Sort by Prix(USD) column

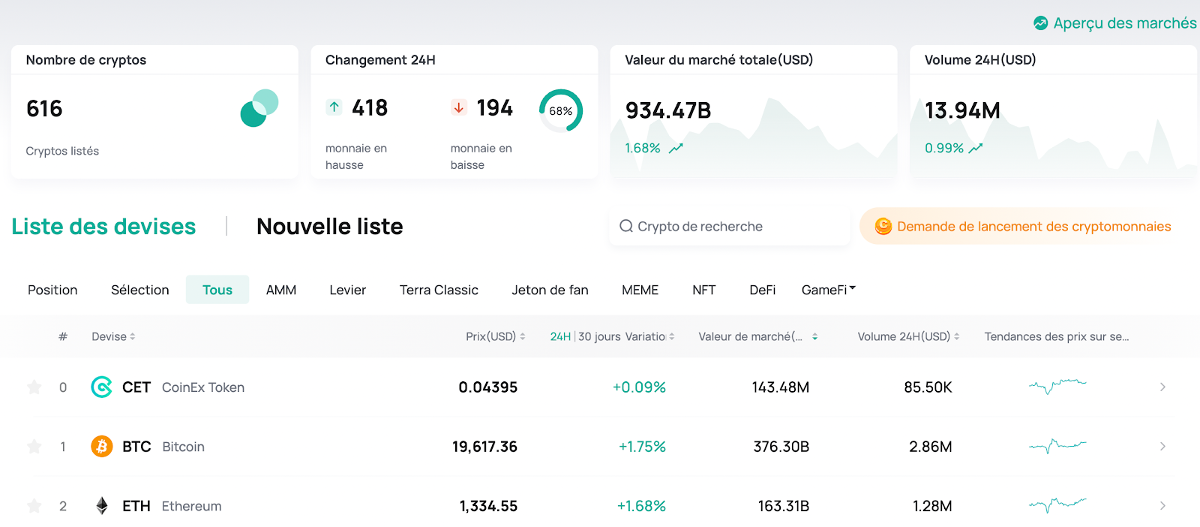[x=496, y=337]
